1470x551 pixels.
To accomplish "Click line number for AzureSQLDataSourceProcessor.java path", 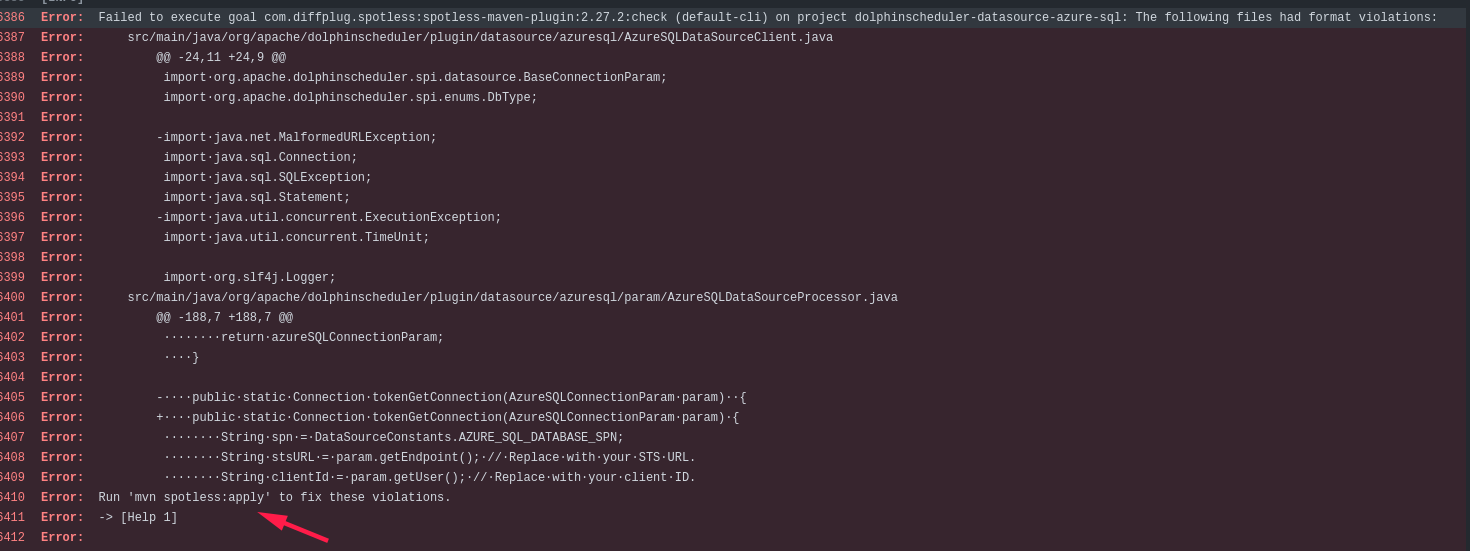I will pyautogui.click(x=12, y=298).
